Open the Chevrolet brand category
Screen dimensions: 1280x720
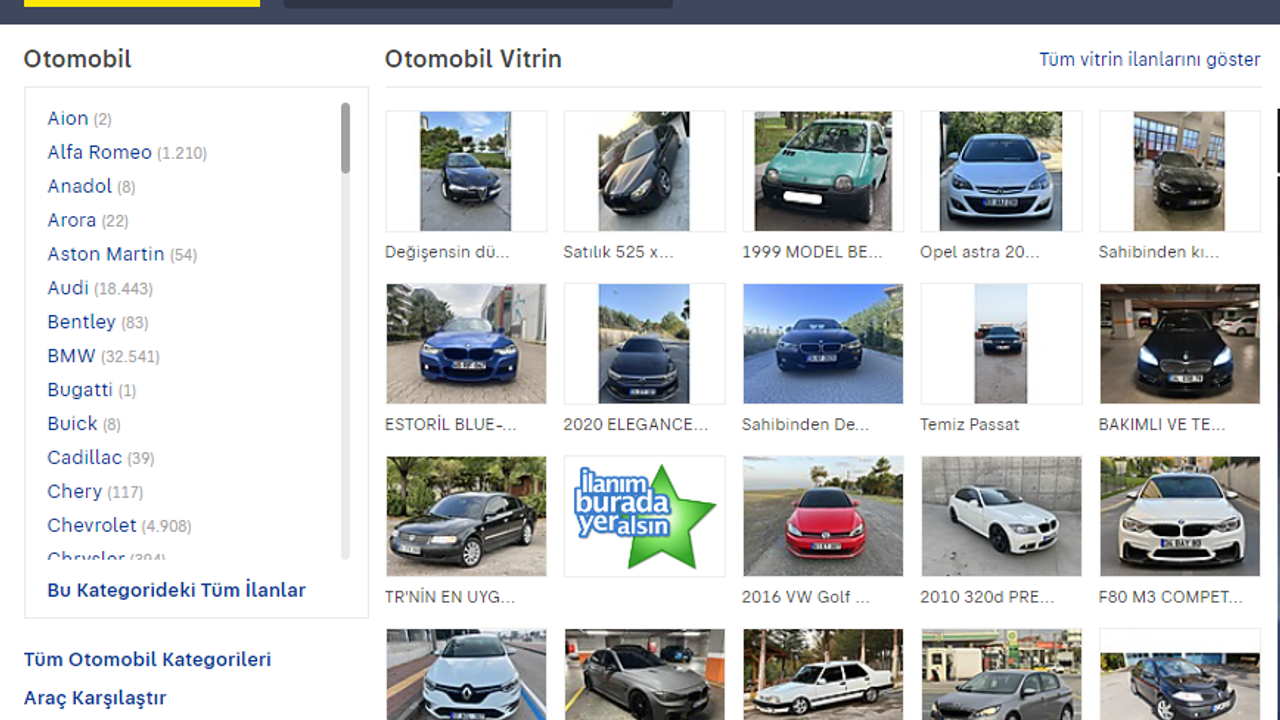click(91, 526)
